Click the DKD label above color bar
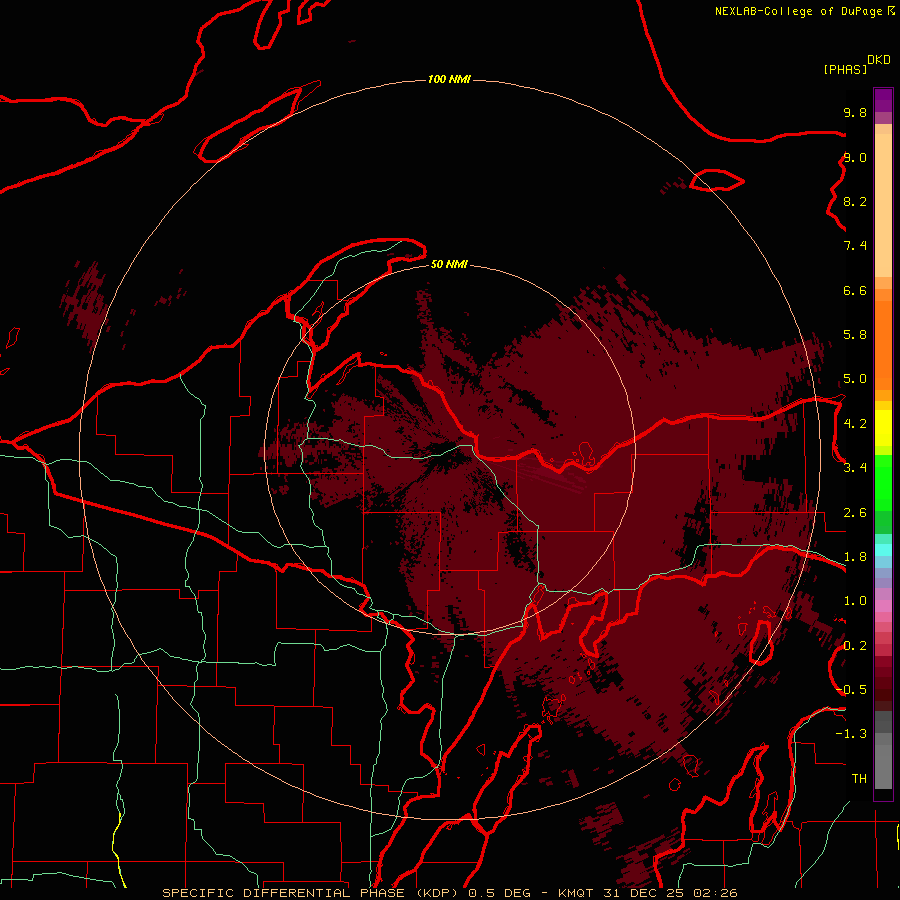The image size is (900, 900). (878, 60)
